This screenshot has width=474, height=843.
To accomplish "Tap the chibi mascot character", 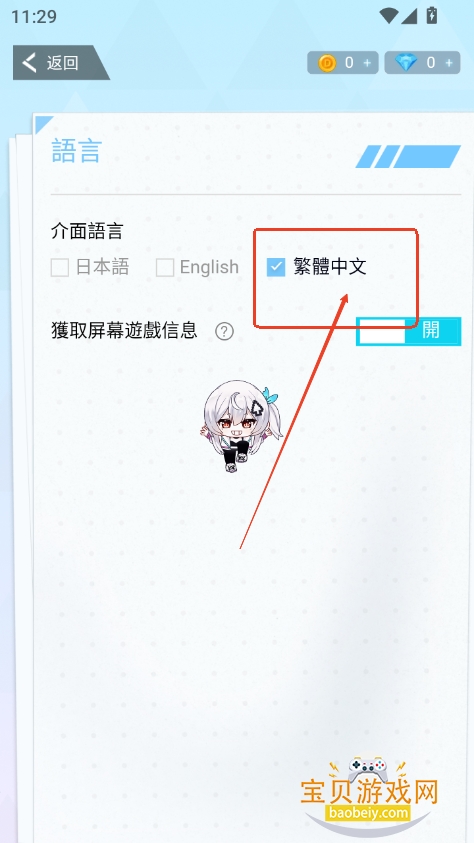I will (241, 426).
